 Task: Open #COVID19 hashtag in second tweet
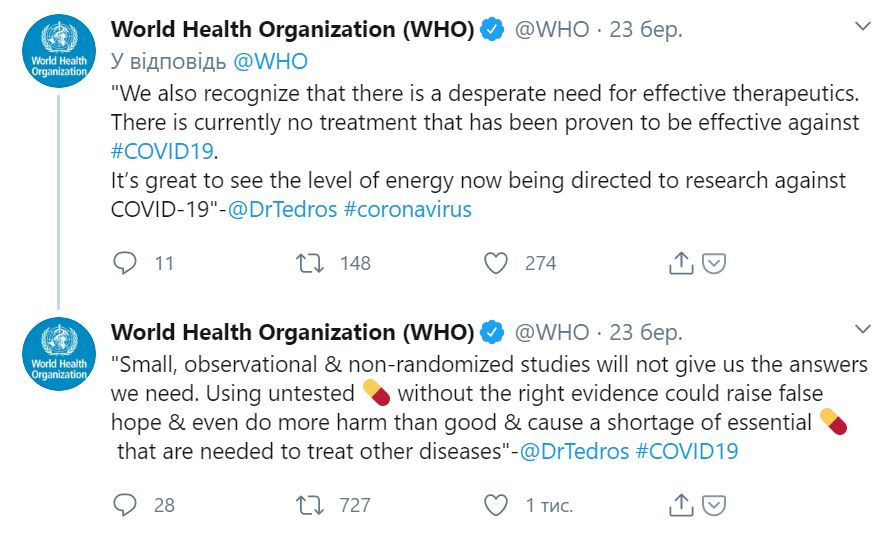click(687, 451)
